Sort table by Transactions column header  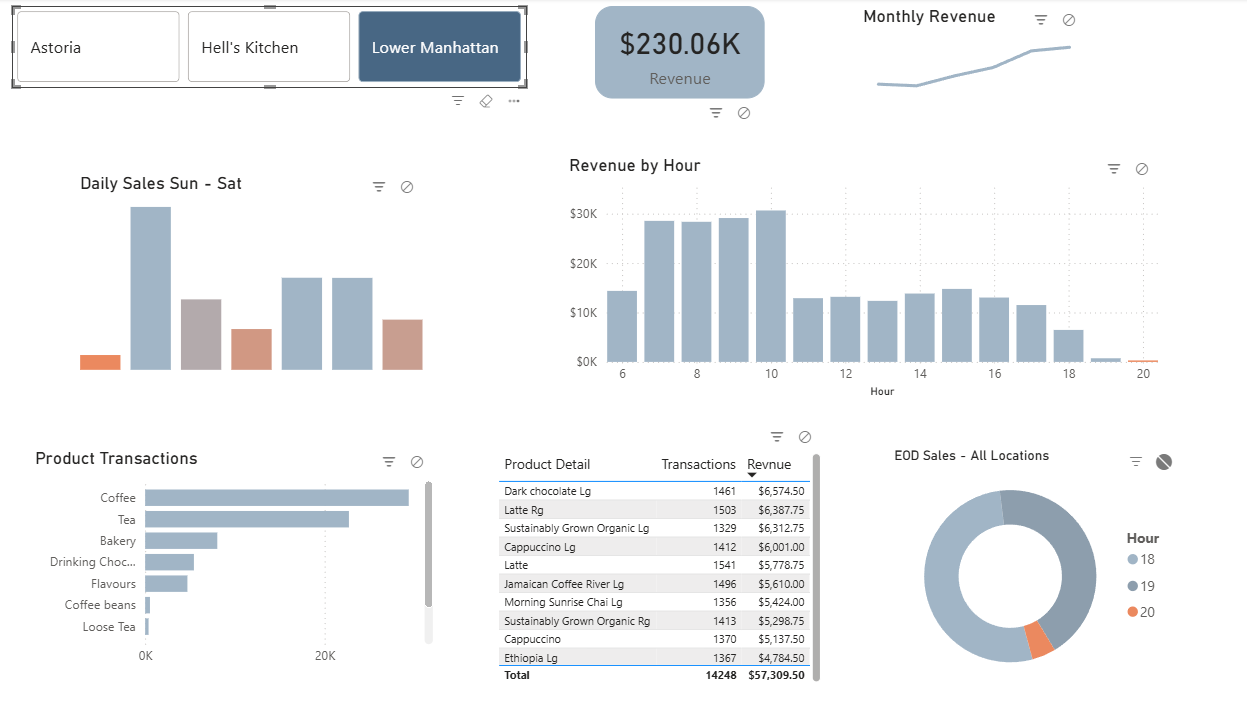pos(698,464)
